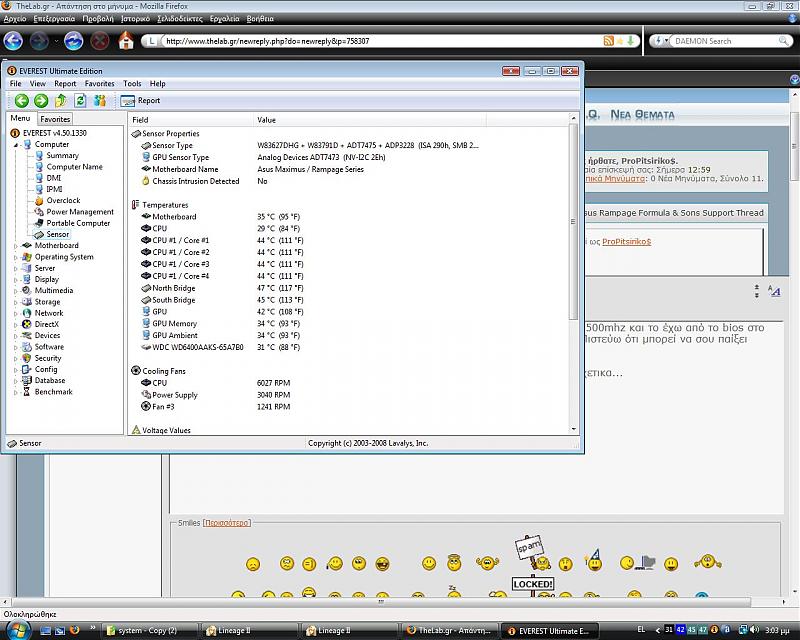Open the Firefox Ιστορικό menu

135,19
